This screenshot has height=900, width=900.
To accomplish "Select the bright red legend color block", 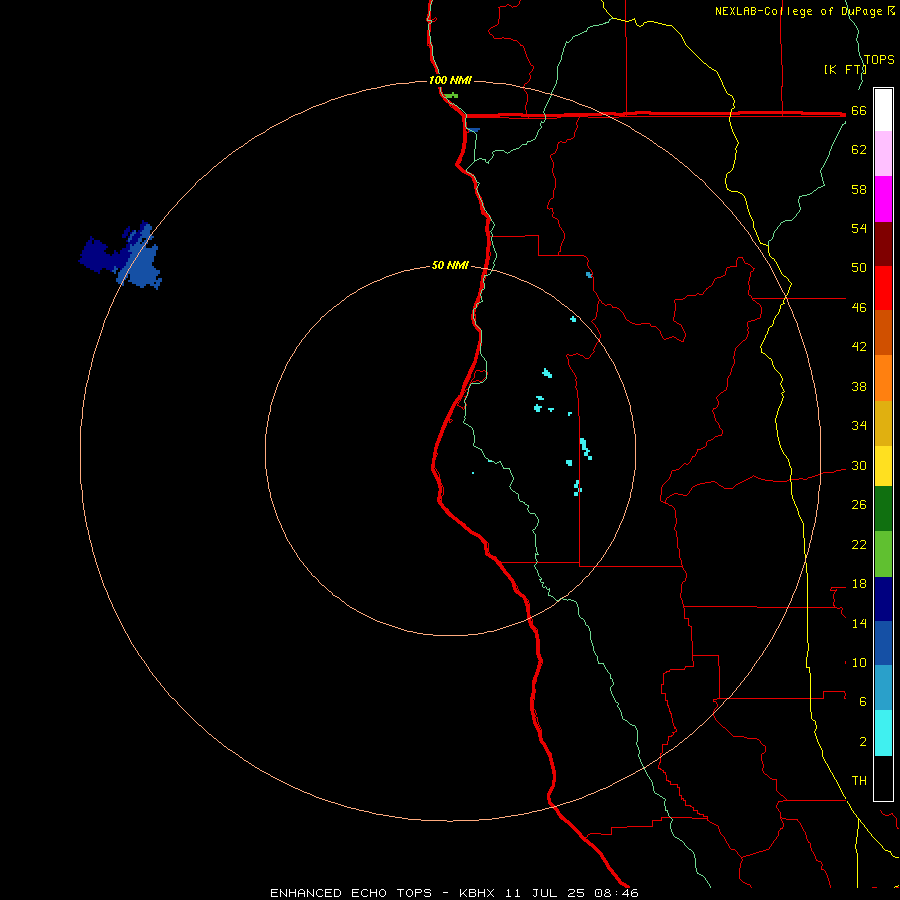I will click(x=883, y=288).
